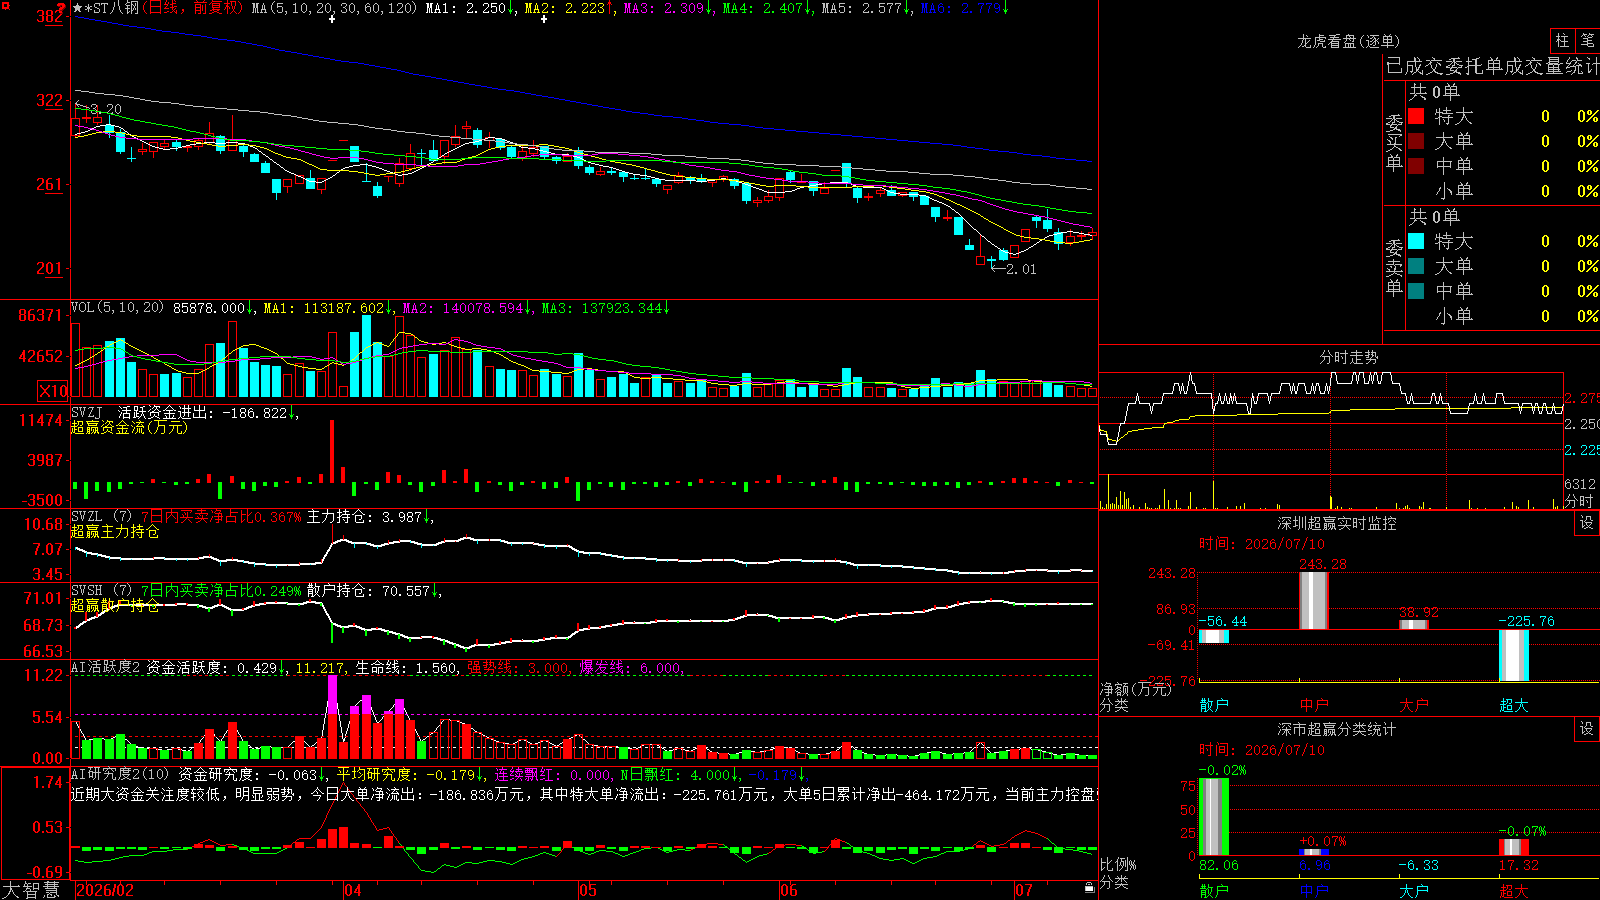The height and width of the screenshot is (900, 1600).
Task: Switch order view to 柱 (bar) mode
Action: [x=1562, y=40]
